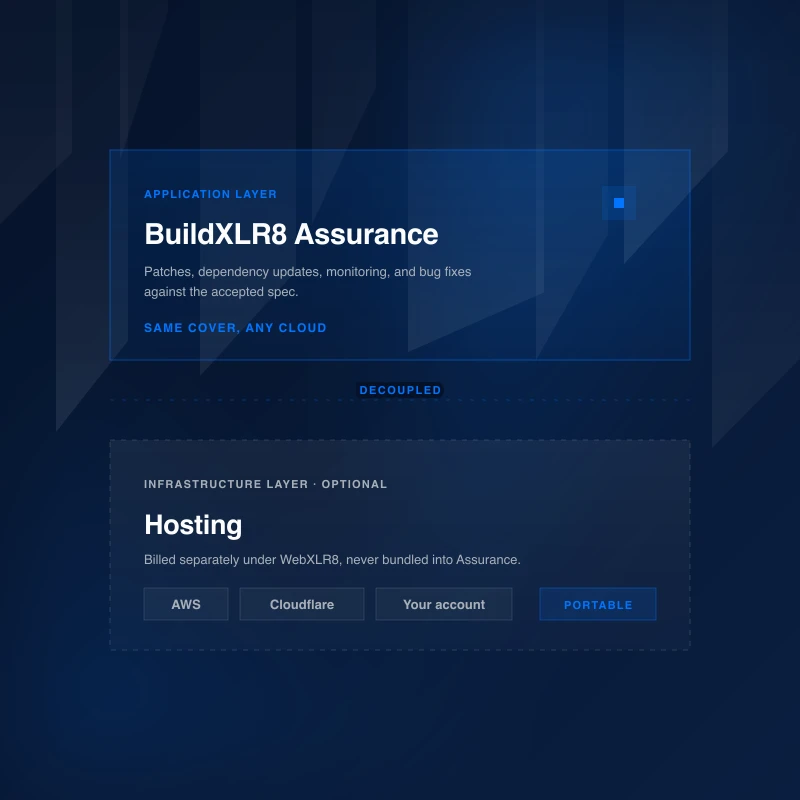Click the APPLICATION LAYER label

210,194
